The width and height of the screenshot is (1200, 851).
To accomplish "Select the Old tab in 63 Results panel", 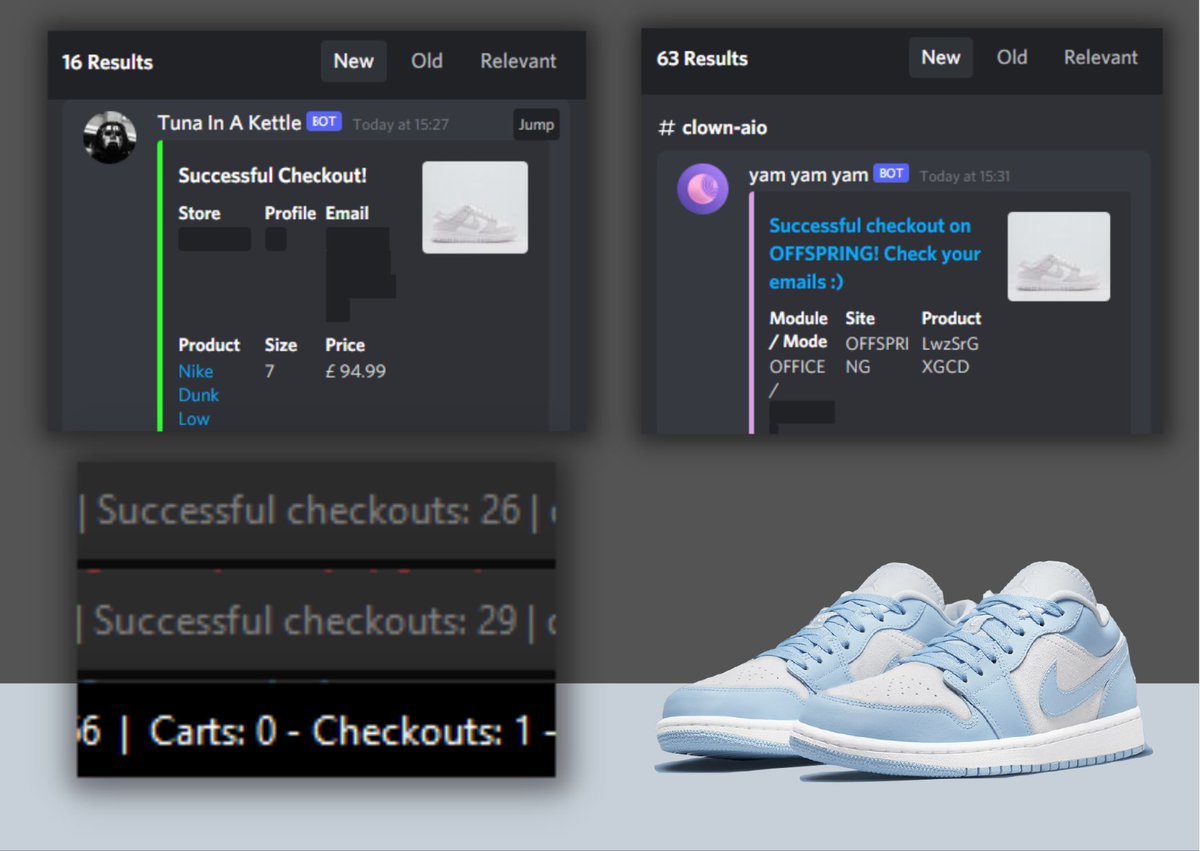I will coord(1012,57).
